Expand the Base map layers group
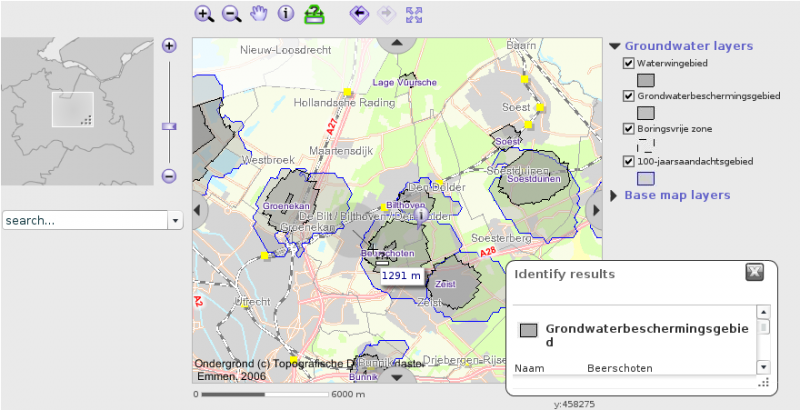800x410 pixels. pos(615,195)
